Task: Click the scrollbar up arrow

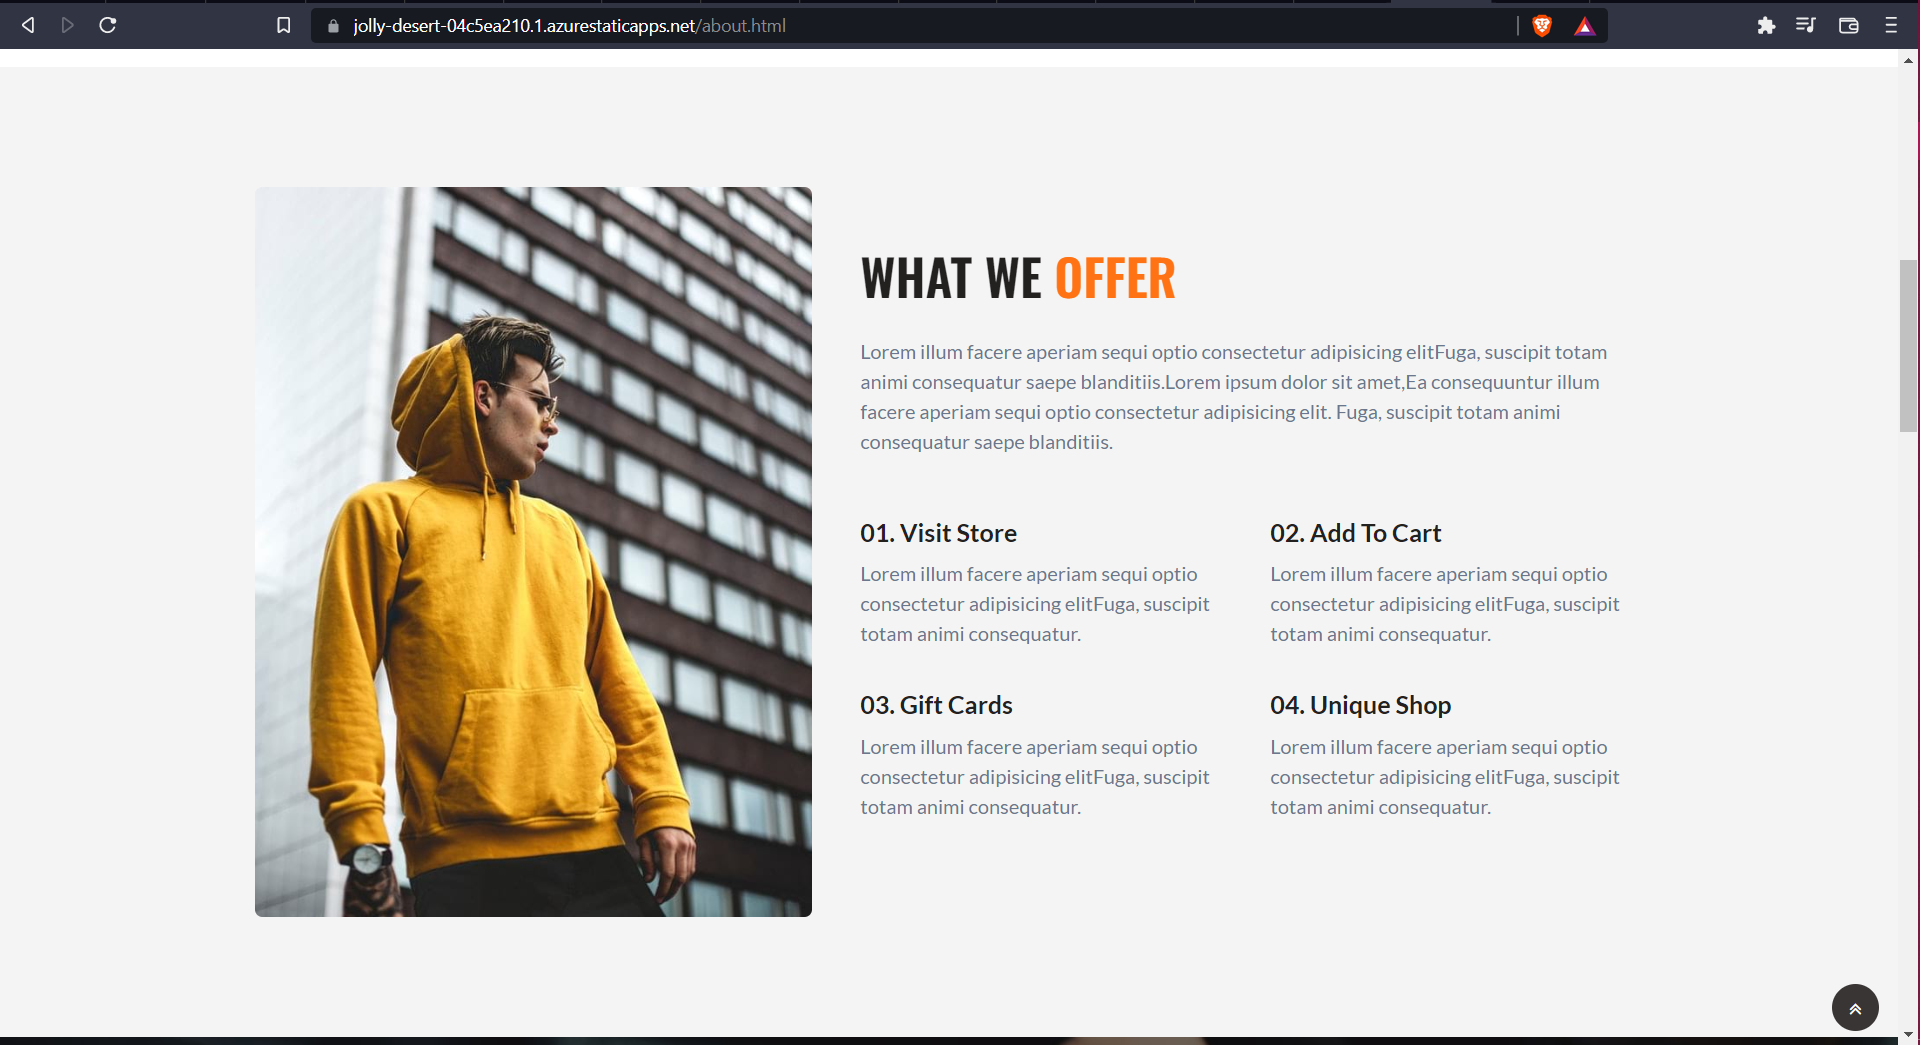Action: [1909, 59]
